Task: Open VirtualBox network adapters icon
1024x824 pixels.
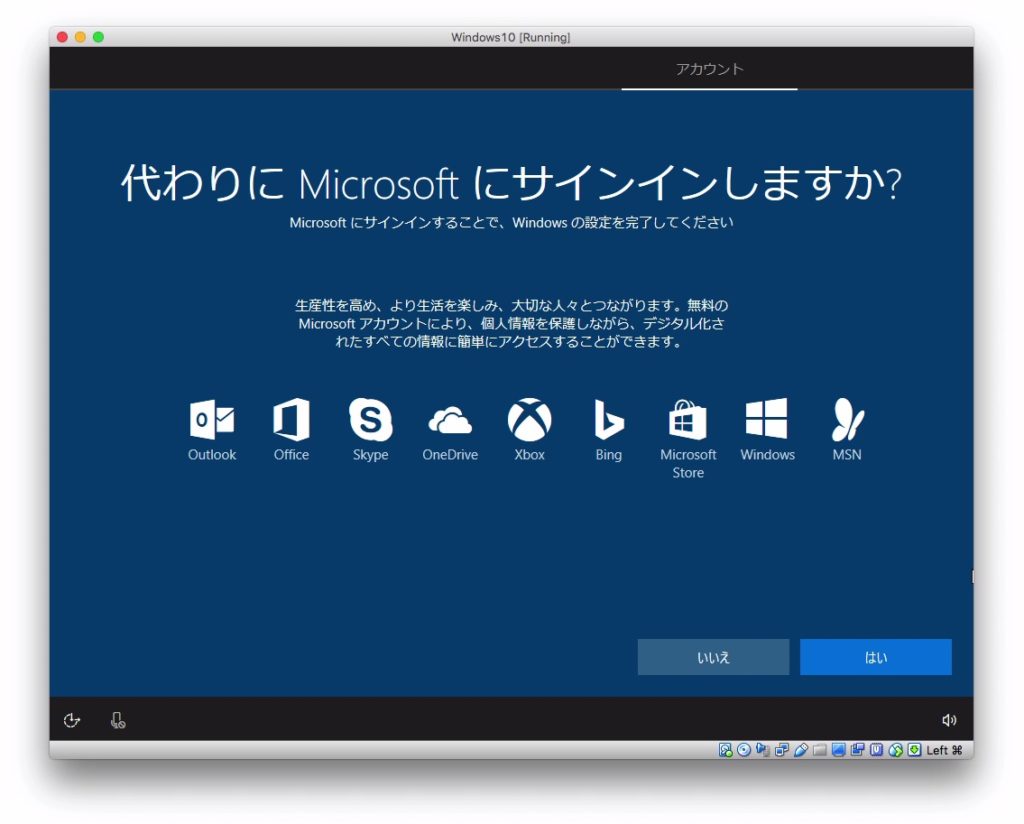Action: 782,750
